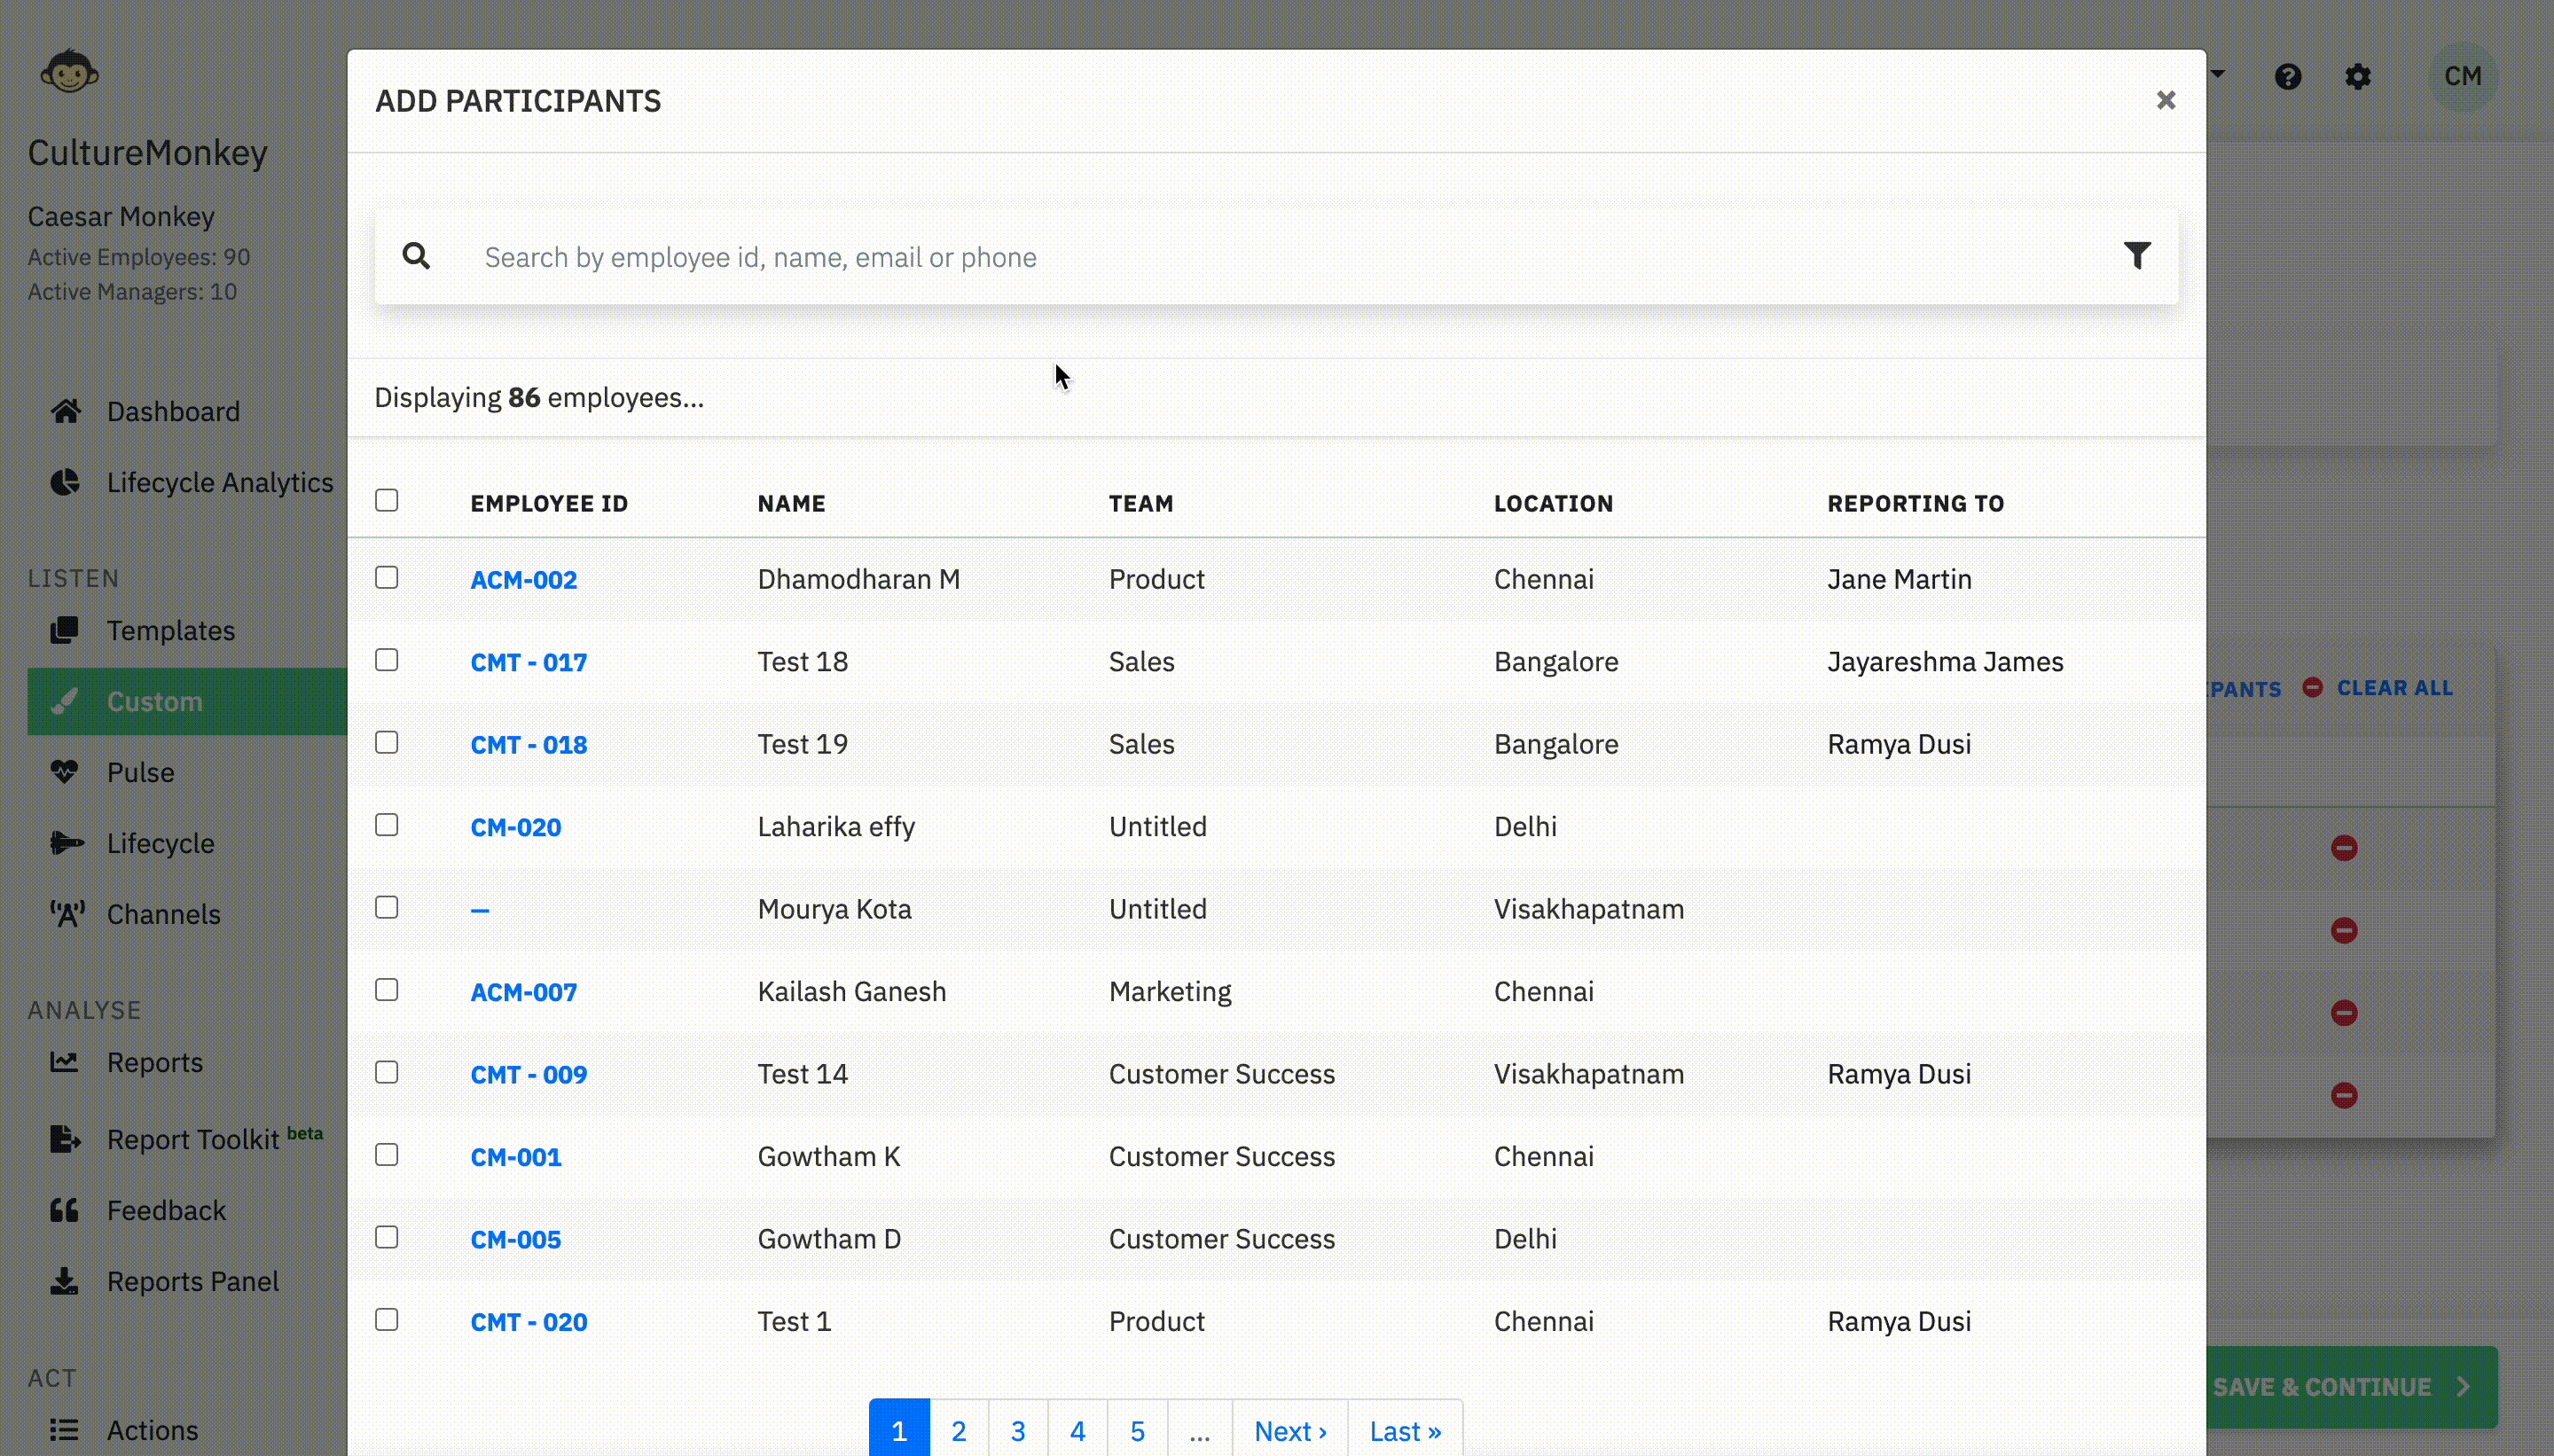Click the CM user avatar

coord(2462,76)
